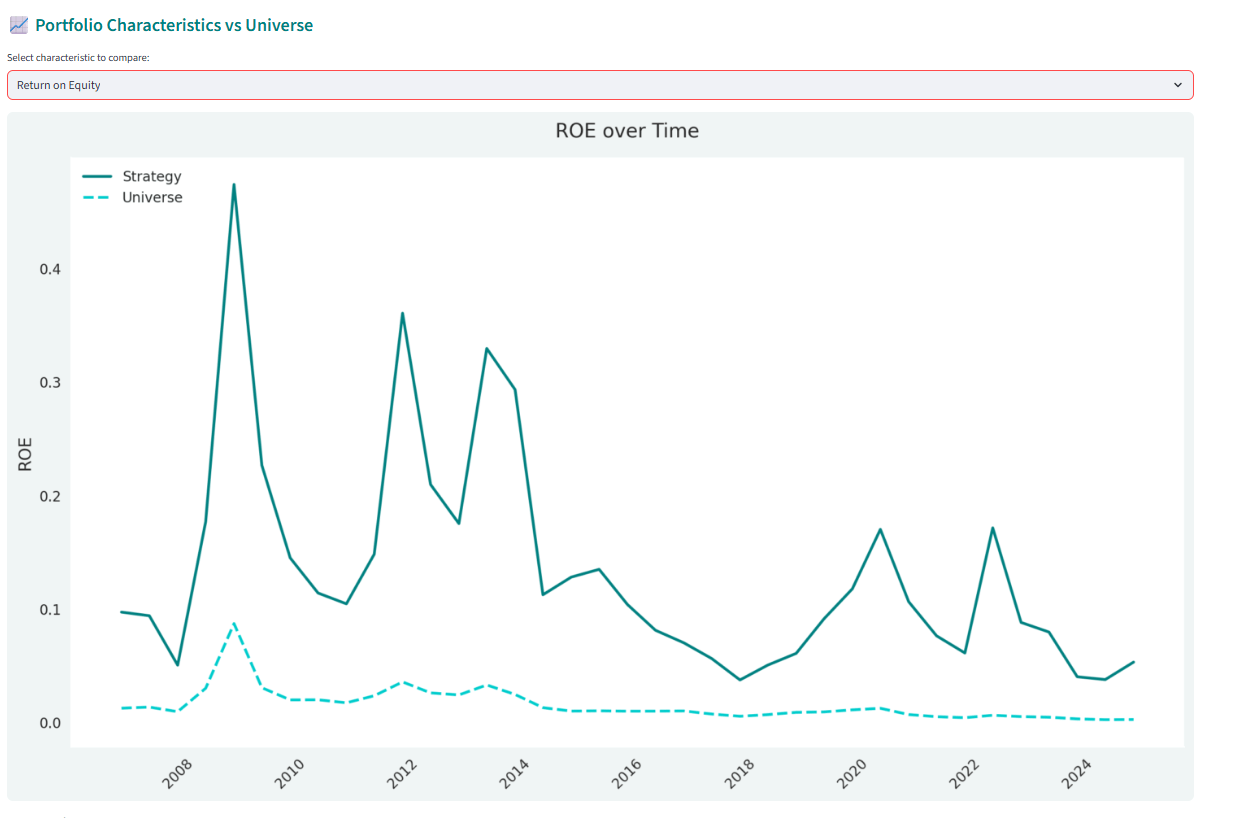
Task: Select the 2016 x-axis tick label
Action: [627, 774]
